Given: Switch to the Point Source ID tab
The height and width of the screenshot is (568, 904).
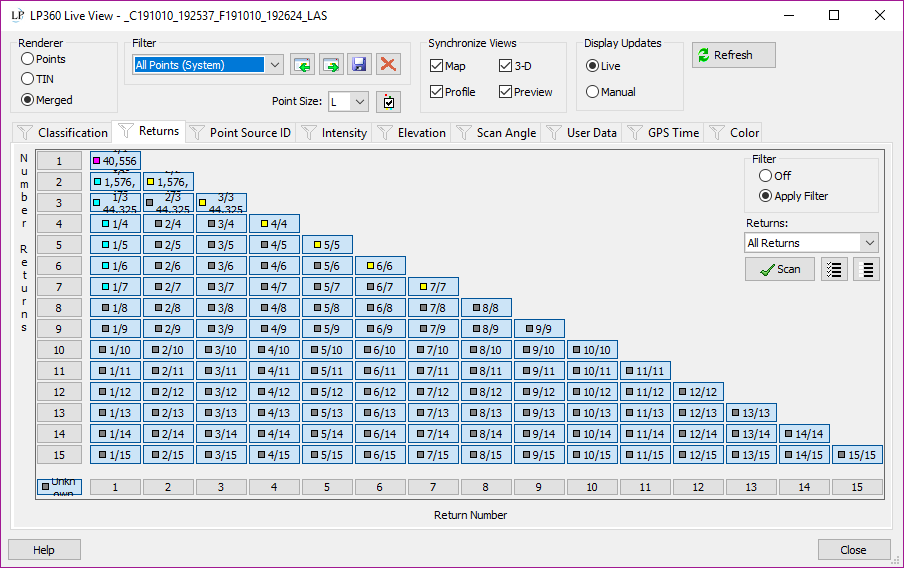Looking at the screenshot, I should 240,133.
